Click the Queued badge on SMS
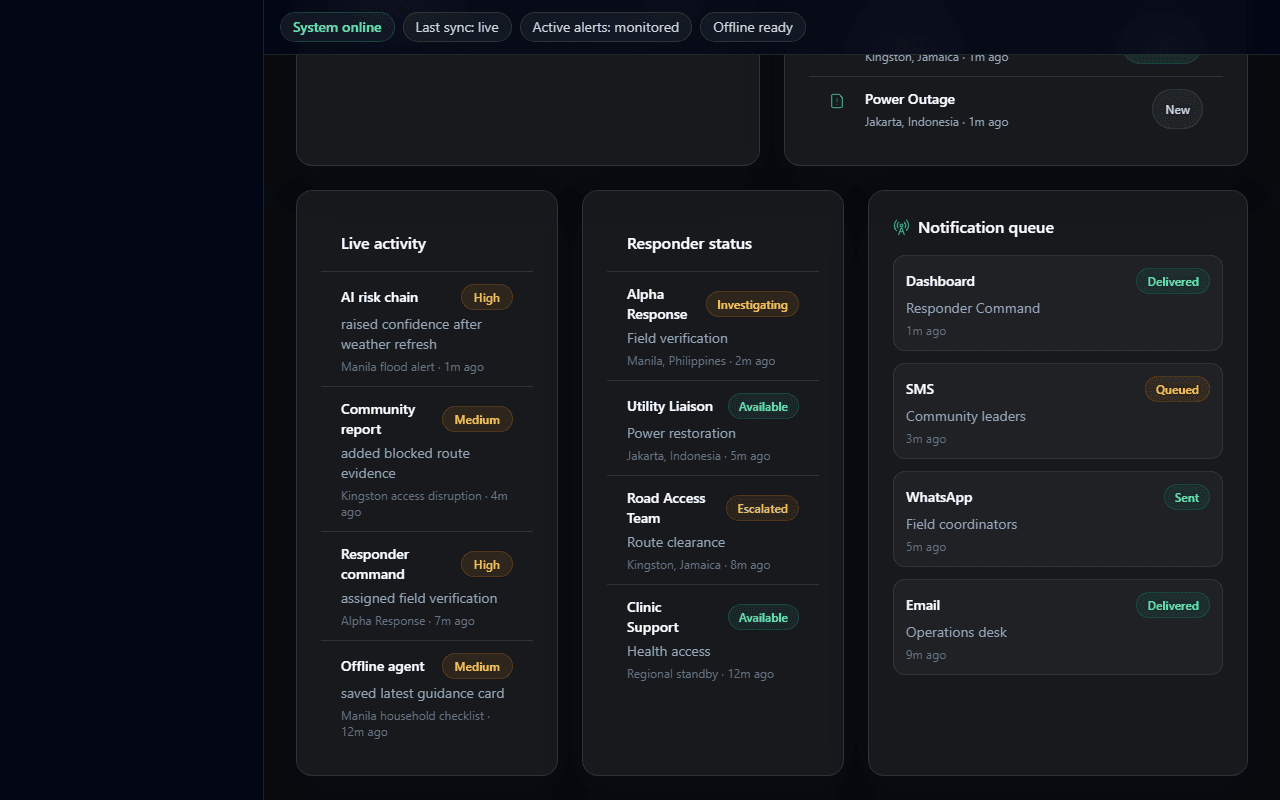This screenshot has width=1280, height=800. point(1177,389)
